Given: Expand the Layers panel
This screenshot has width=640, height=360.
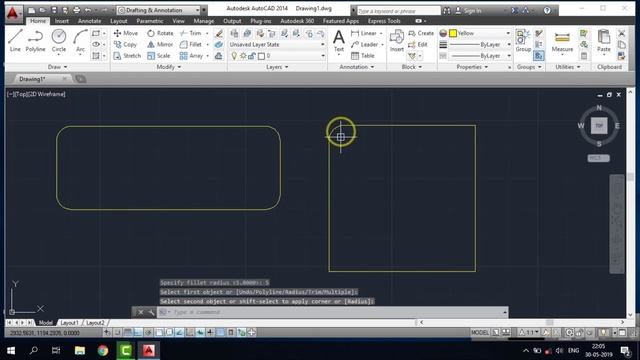Looking at the screenshot, I should 277,67.
